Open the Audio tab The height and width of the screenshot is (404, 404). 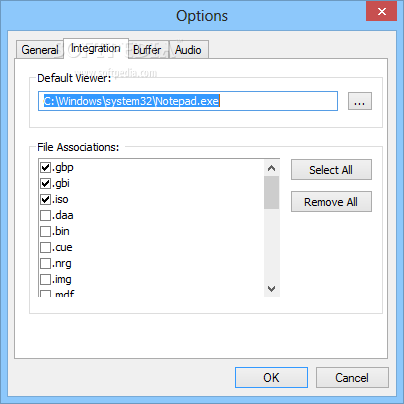tap(188, 50)
